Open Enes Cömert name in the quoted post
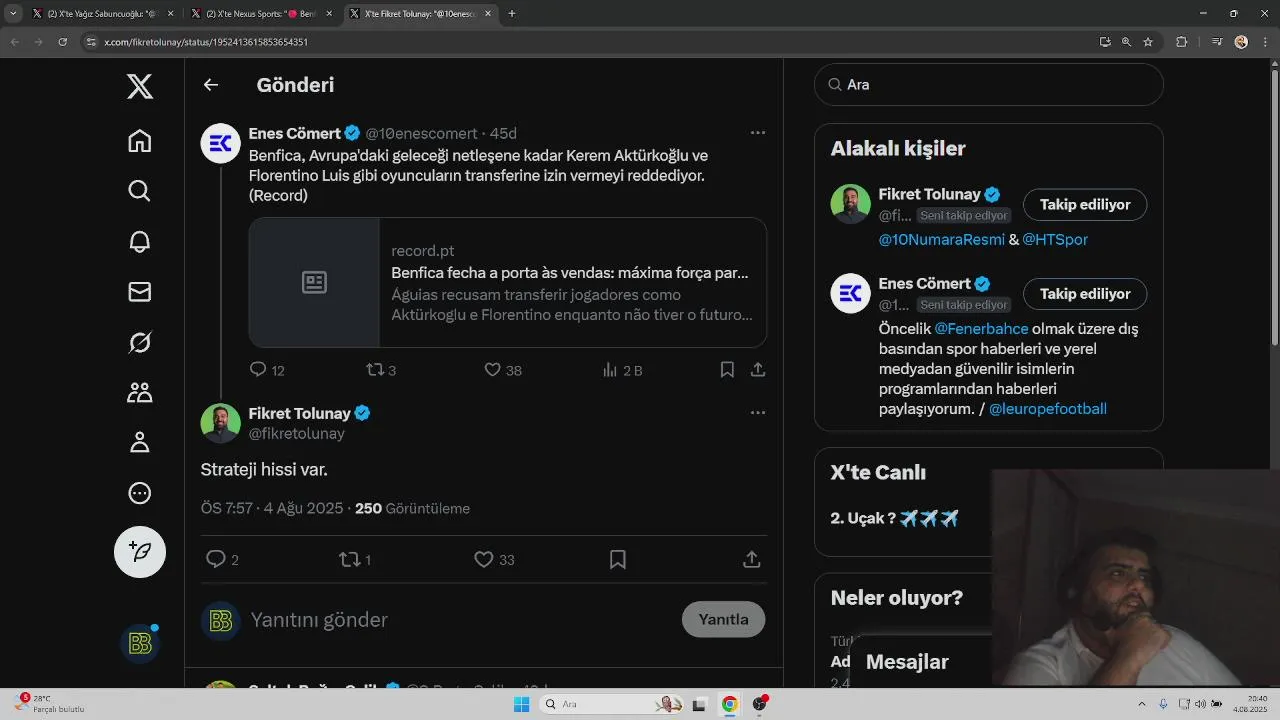Image resolution: width=1280 pixels, height=720 pixels. click(x=295, y=133)
